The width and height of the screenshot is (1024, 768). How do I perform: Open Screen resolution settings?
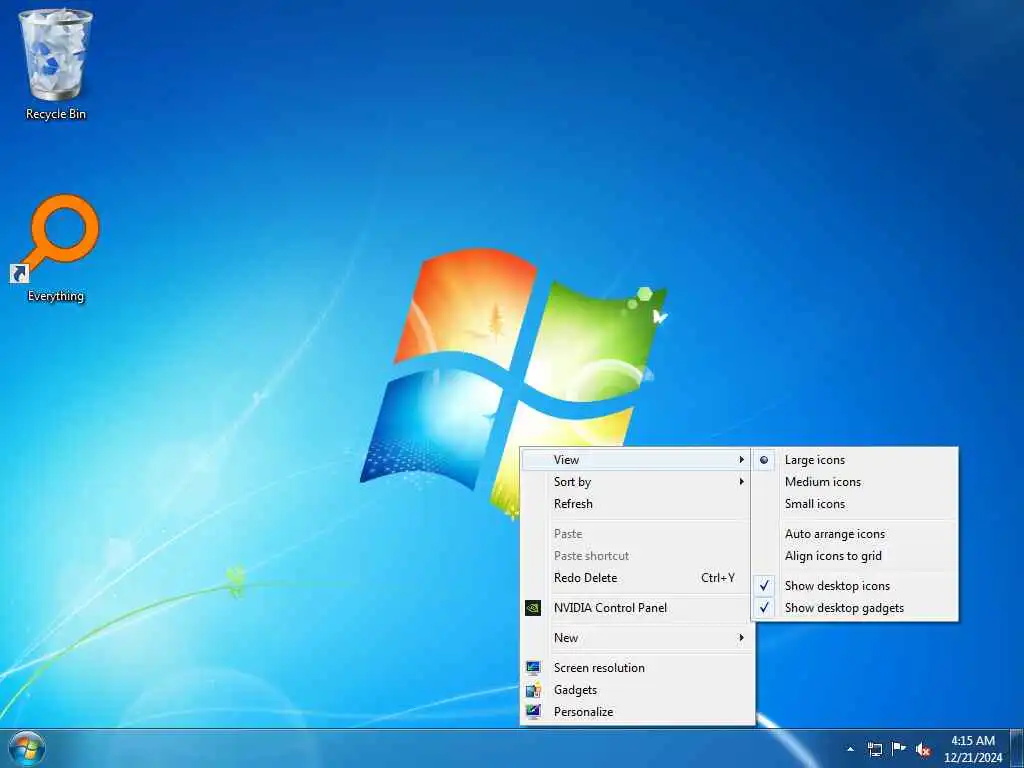[637, 667]
